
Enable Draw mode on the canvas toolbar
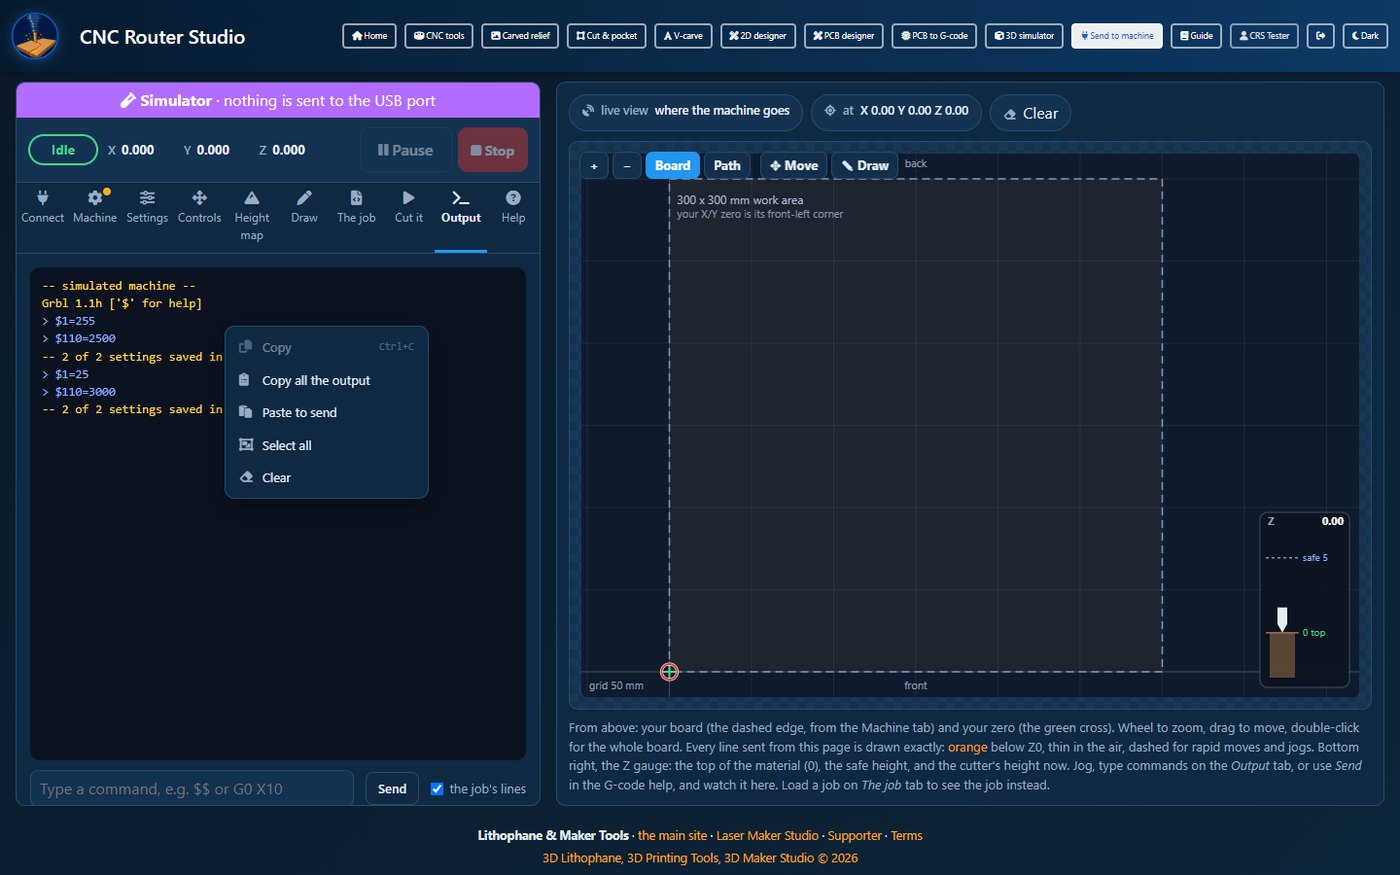(x=865, y=166)
